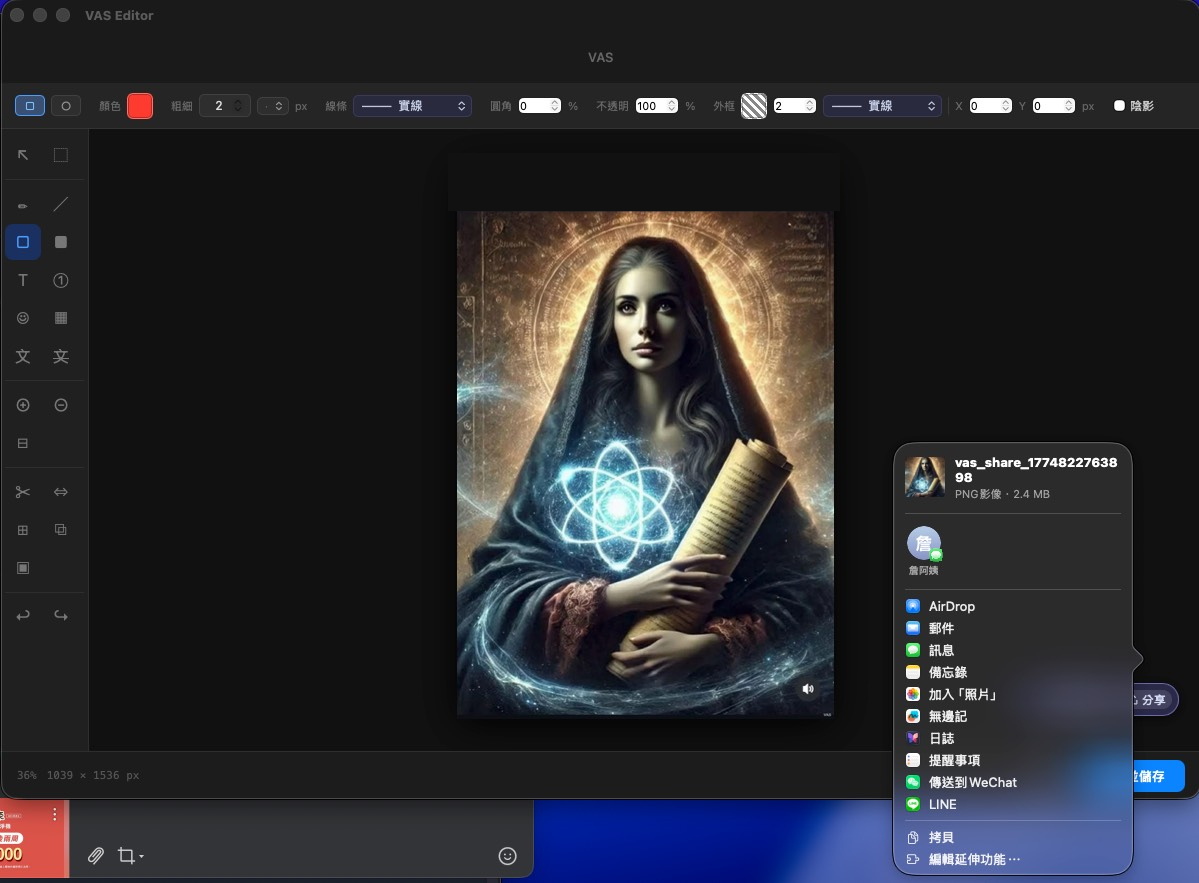1199x883 pixels.
Task: Pick the numbered step marker tool
Action: (x=61, y=281)
